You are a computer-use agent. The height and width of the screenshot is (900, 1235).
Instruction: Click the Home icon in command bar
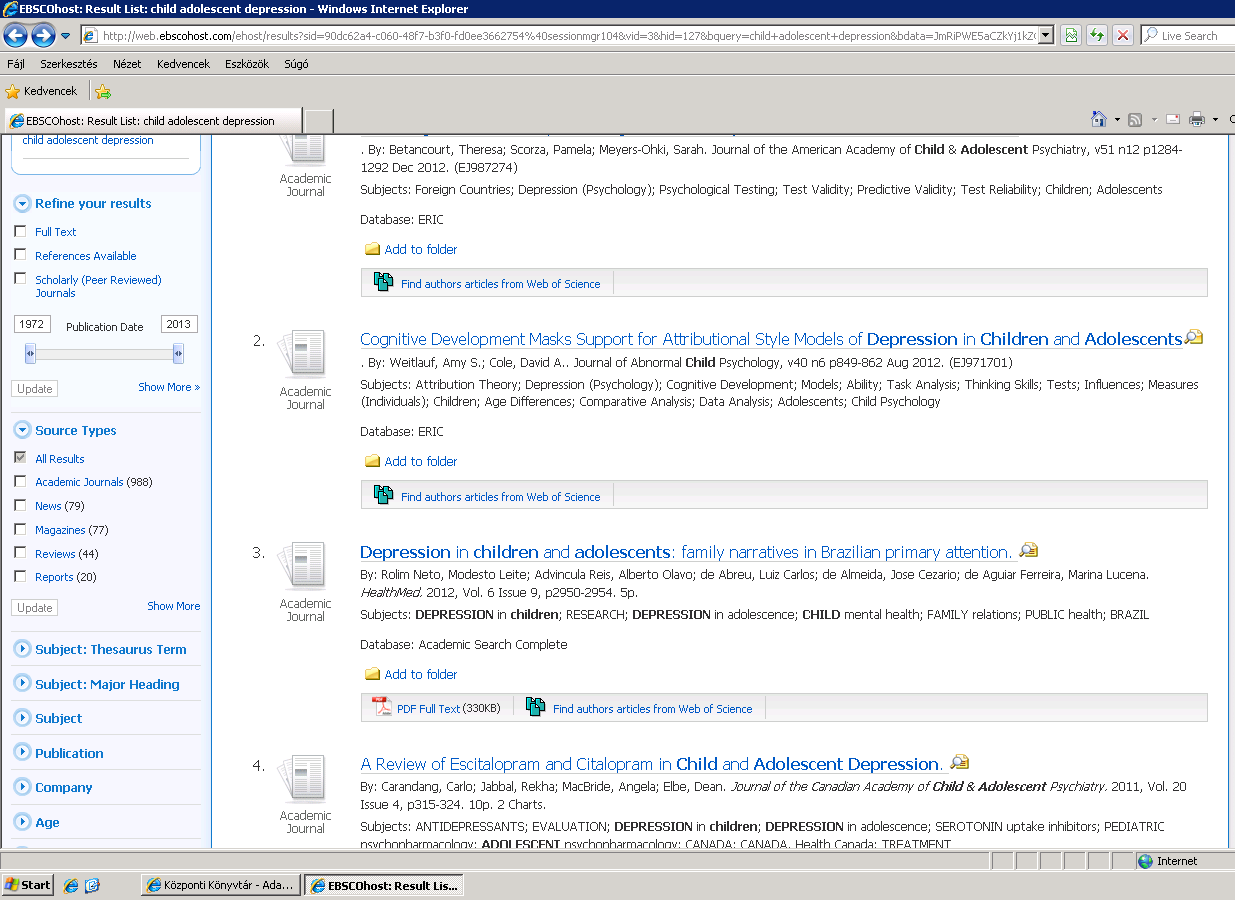[1099, 119]
